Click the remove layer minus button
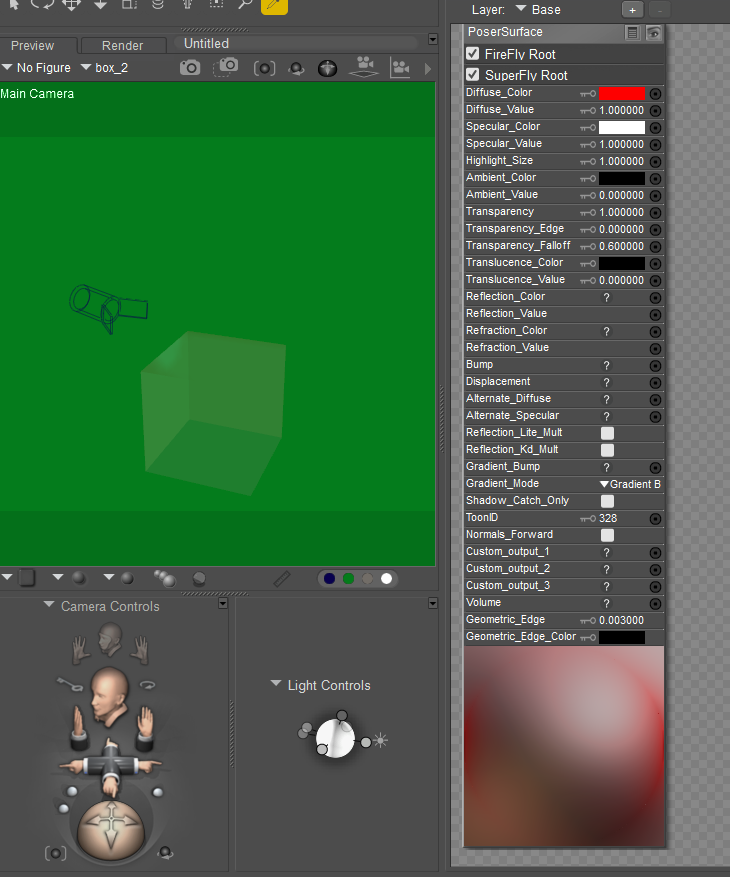This screenshot has width=730, height=877. (660, 10)
